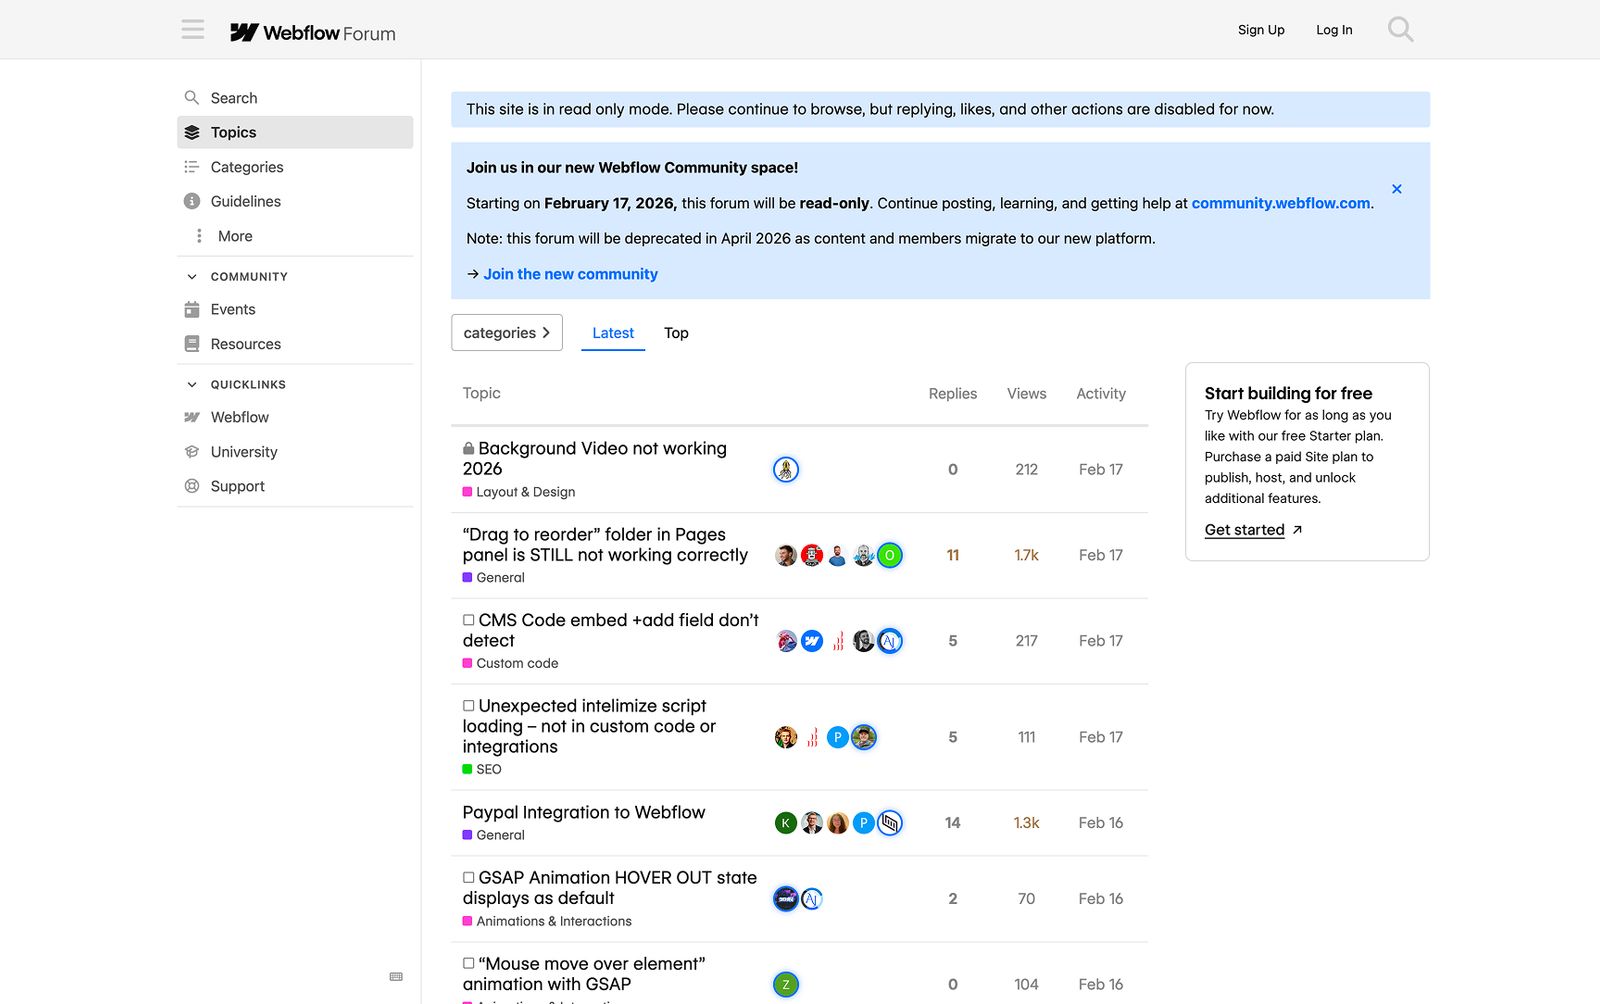Open Categories in the sidebar
Screen dimensions: 1600x1004
tap(295, 167)
